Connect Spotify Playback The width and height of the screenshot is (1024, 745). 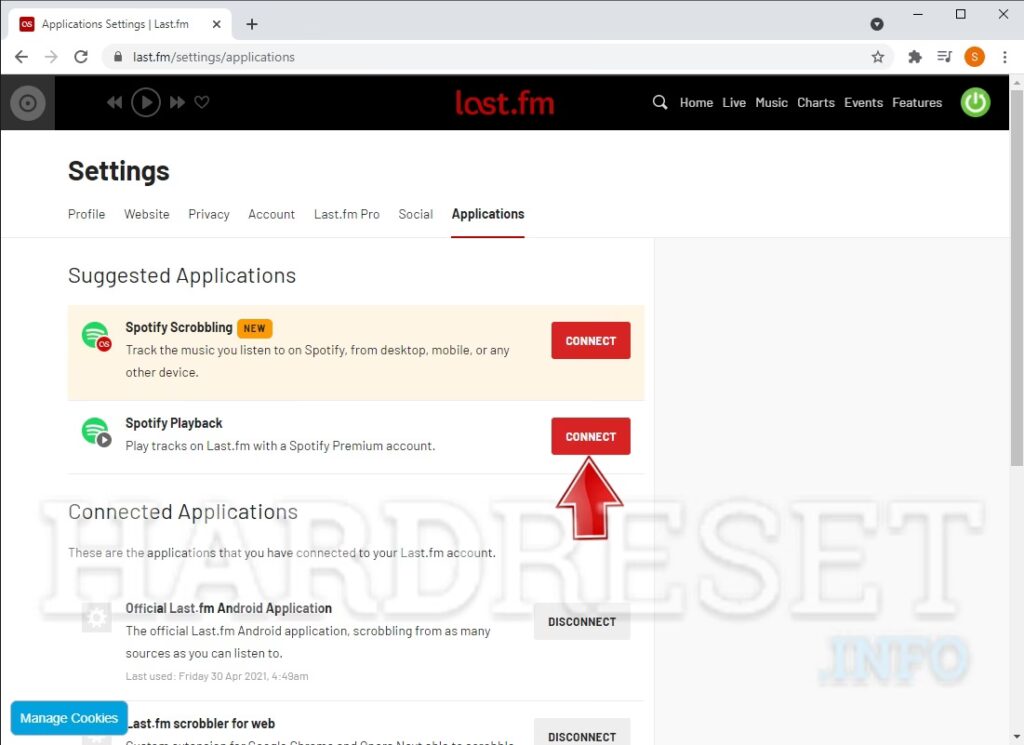(590, 436)
